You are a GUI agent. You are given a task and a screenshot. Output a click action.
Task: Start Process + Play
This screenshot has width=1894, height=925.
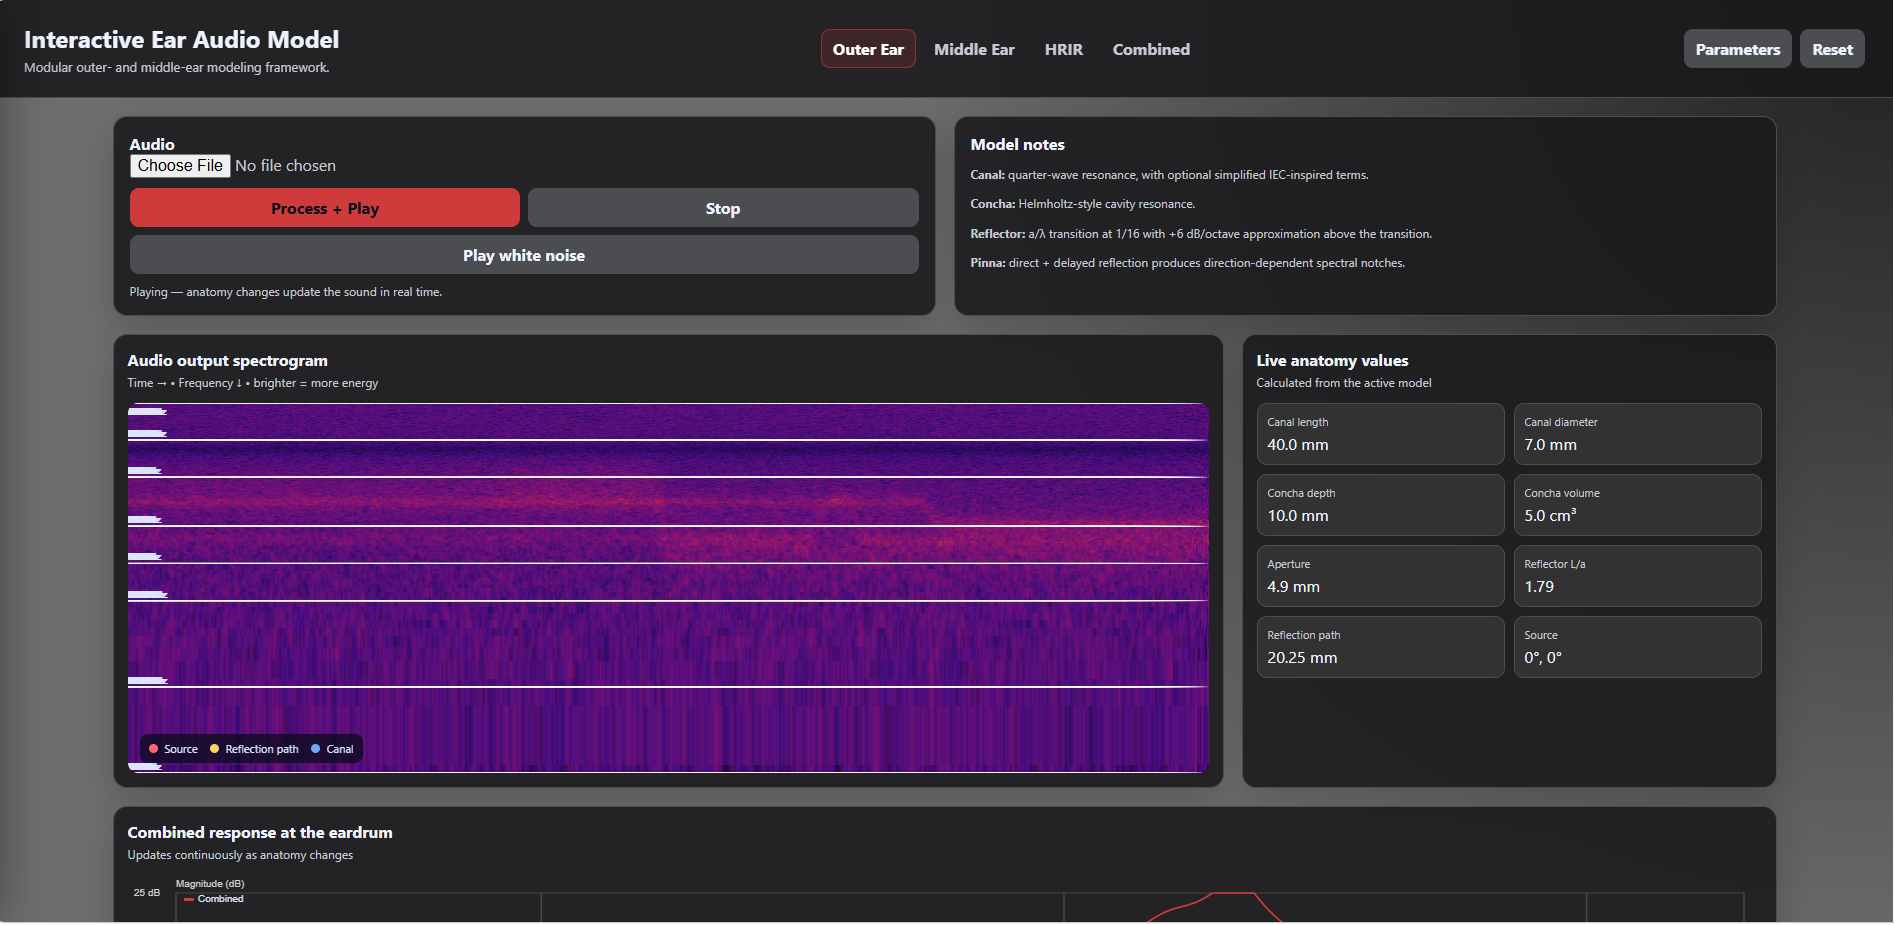click(x=325, y=208)
